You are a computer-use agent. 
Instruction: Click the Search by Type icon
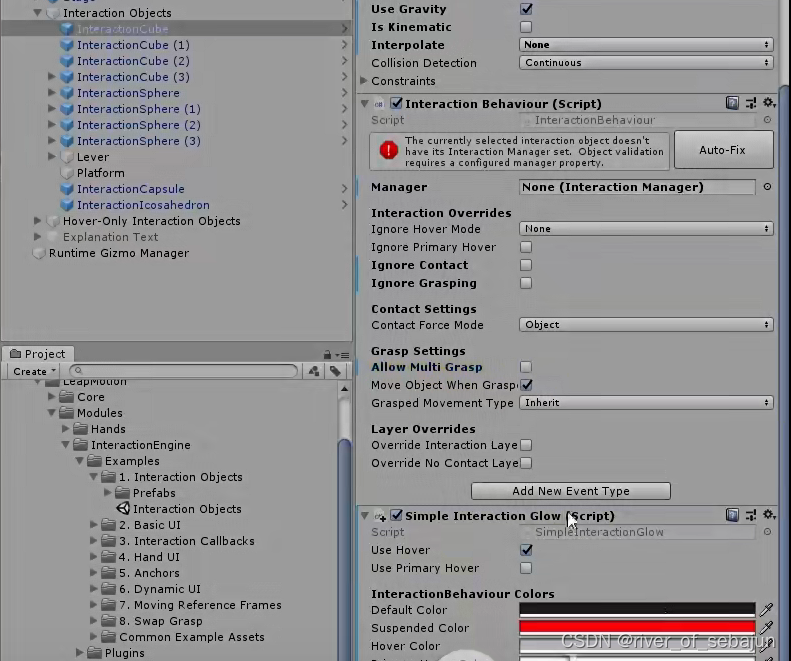tap(314, 371)
